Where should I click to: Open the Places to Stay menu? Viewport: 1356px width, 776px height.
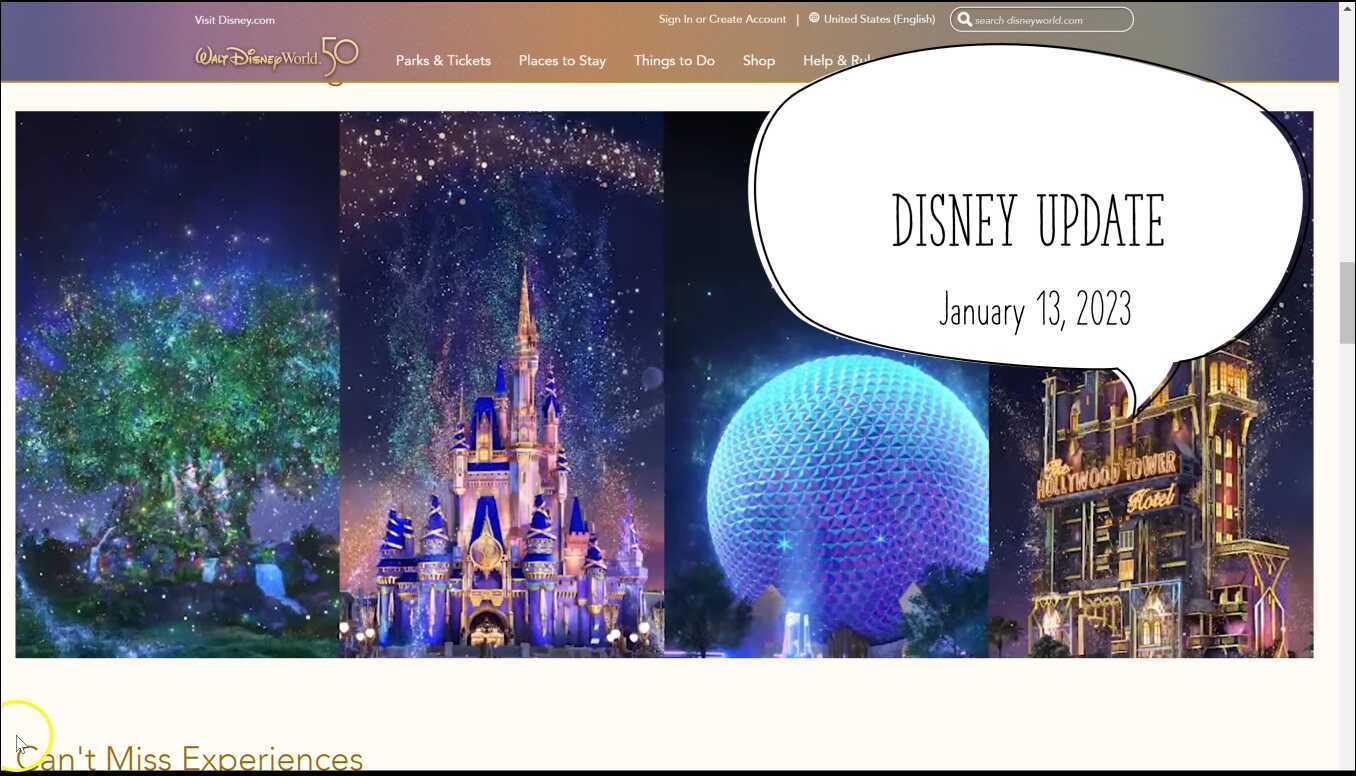(x=562, y=60)
